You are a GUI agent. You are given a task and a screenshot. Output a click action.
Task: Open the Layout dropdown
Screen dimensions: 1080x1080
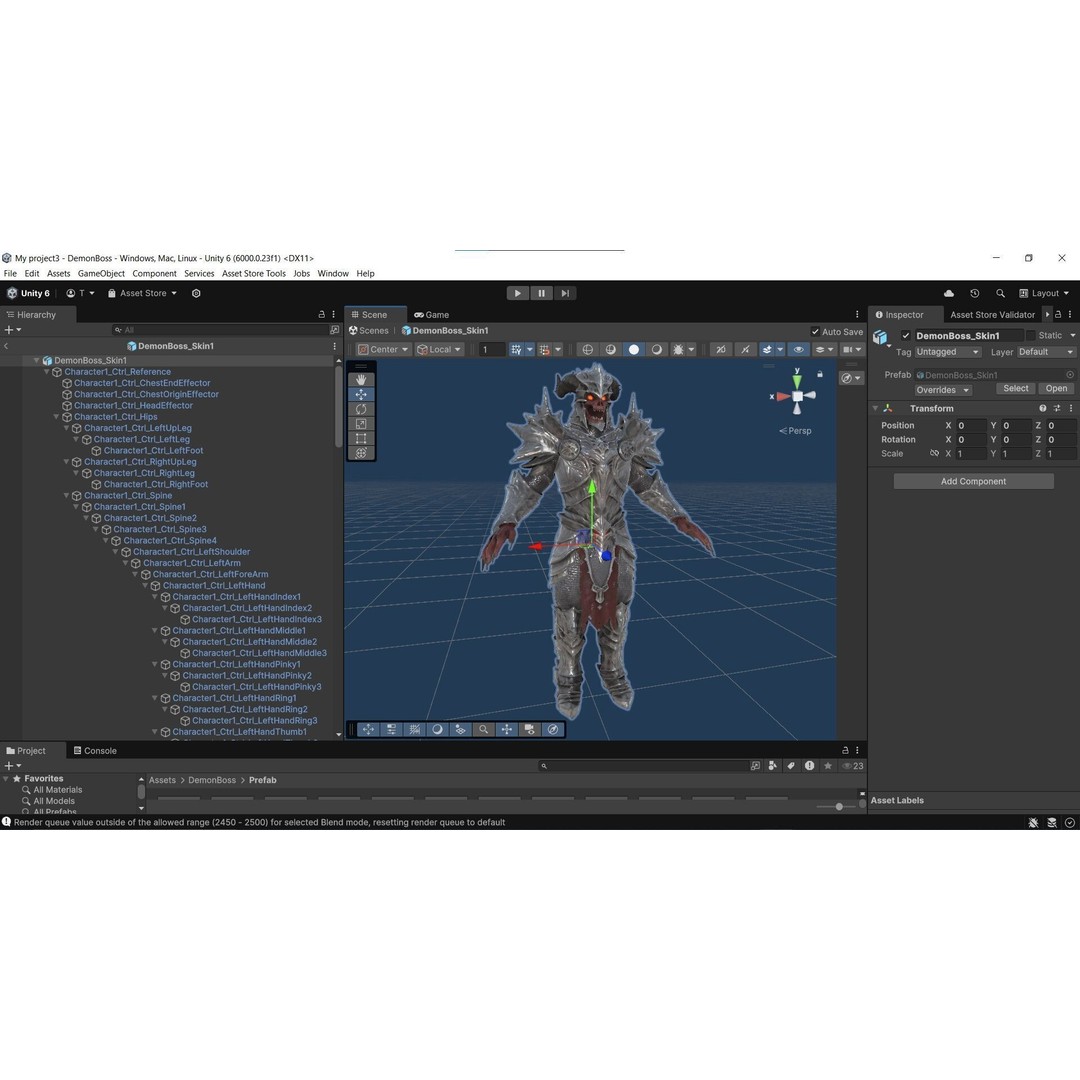tap(1044, 293)
